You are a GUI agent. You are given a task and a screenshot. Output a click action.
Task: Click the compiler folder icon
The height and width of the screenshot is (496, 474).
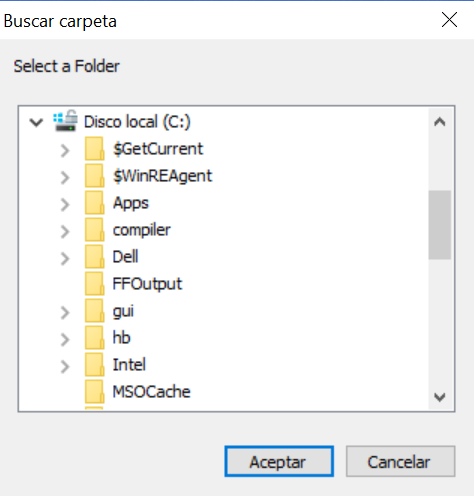click(95, 230)
